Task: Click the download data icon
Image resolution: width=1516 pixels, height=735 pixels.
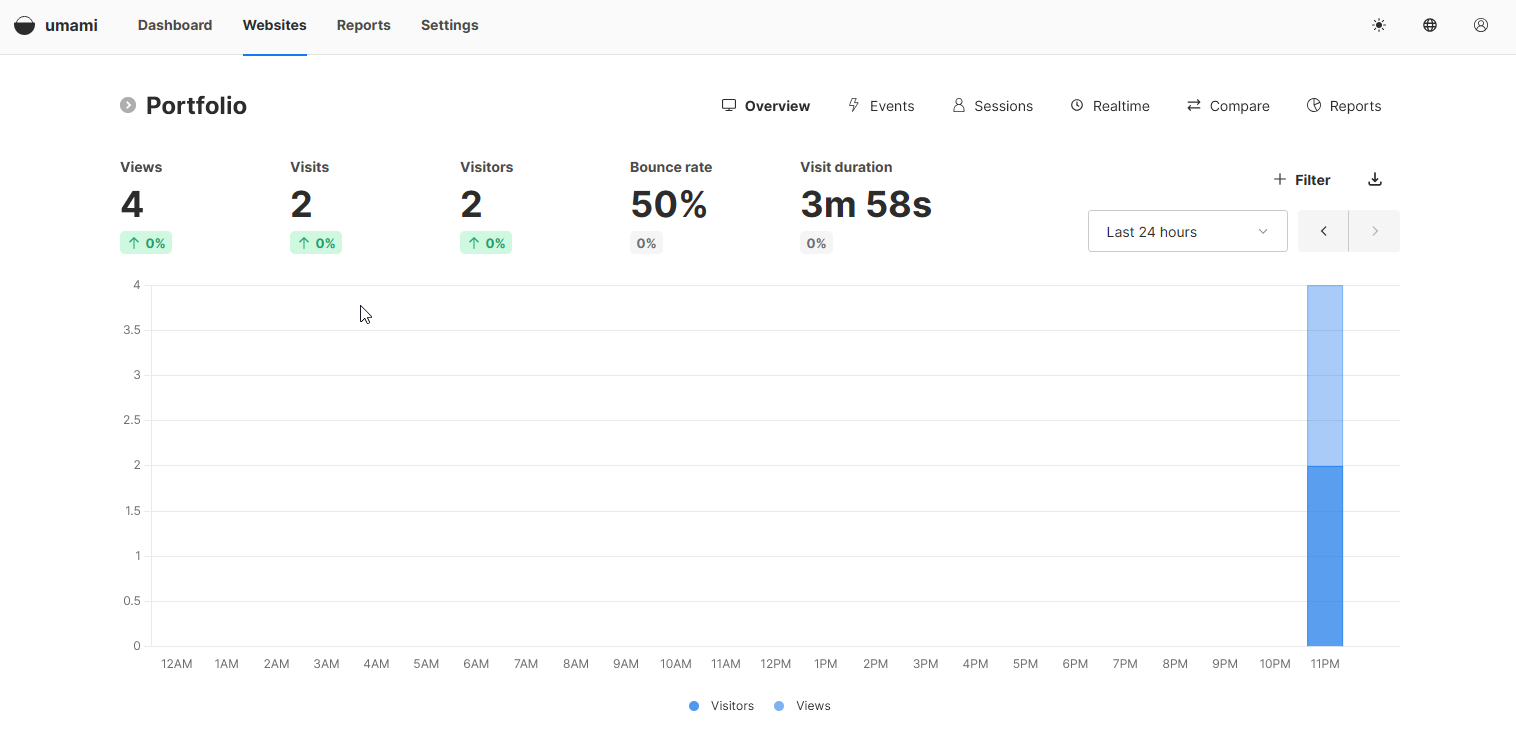Action: (x=1375, y=180)
